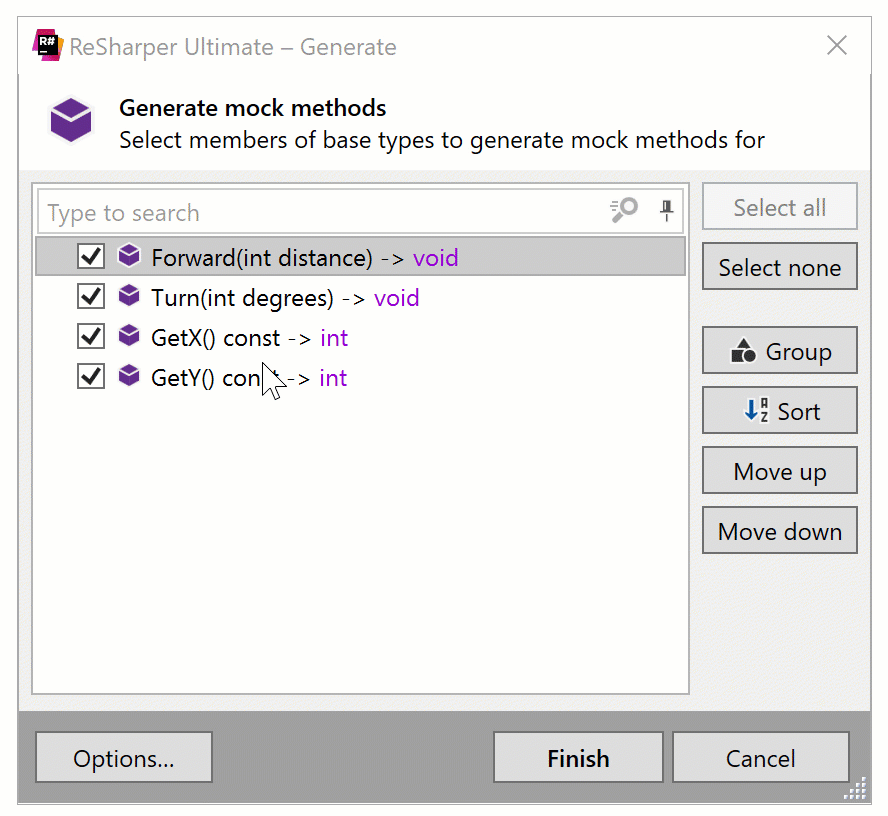The image size is (888, 816).
Task: Click the search options magnifier icon
Action: [x=624, y=210]
